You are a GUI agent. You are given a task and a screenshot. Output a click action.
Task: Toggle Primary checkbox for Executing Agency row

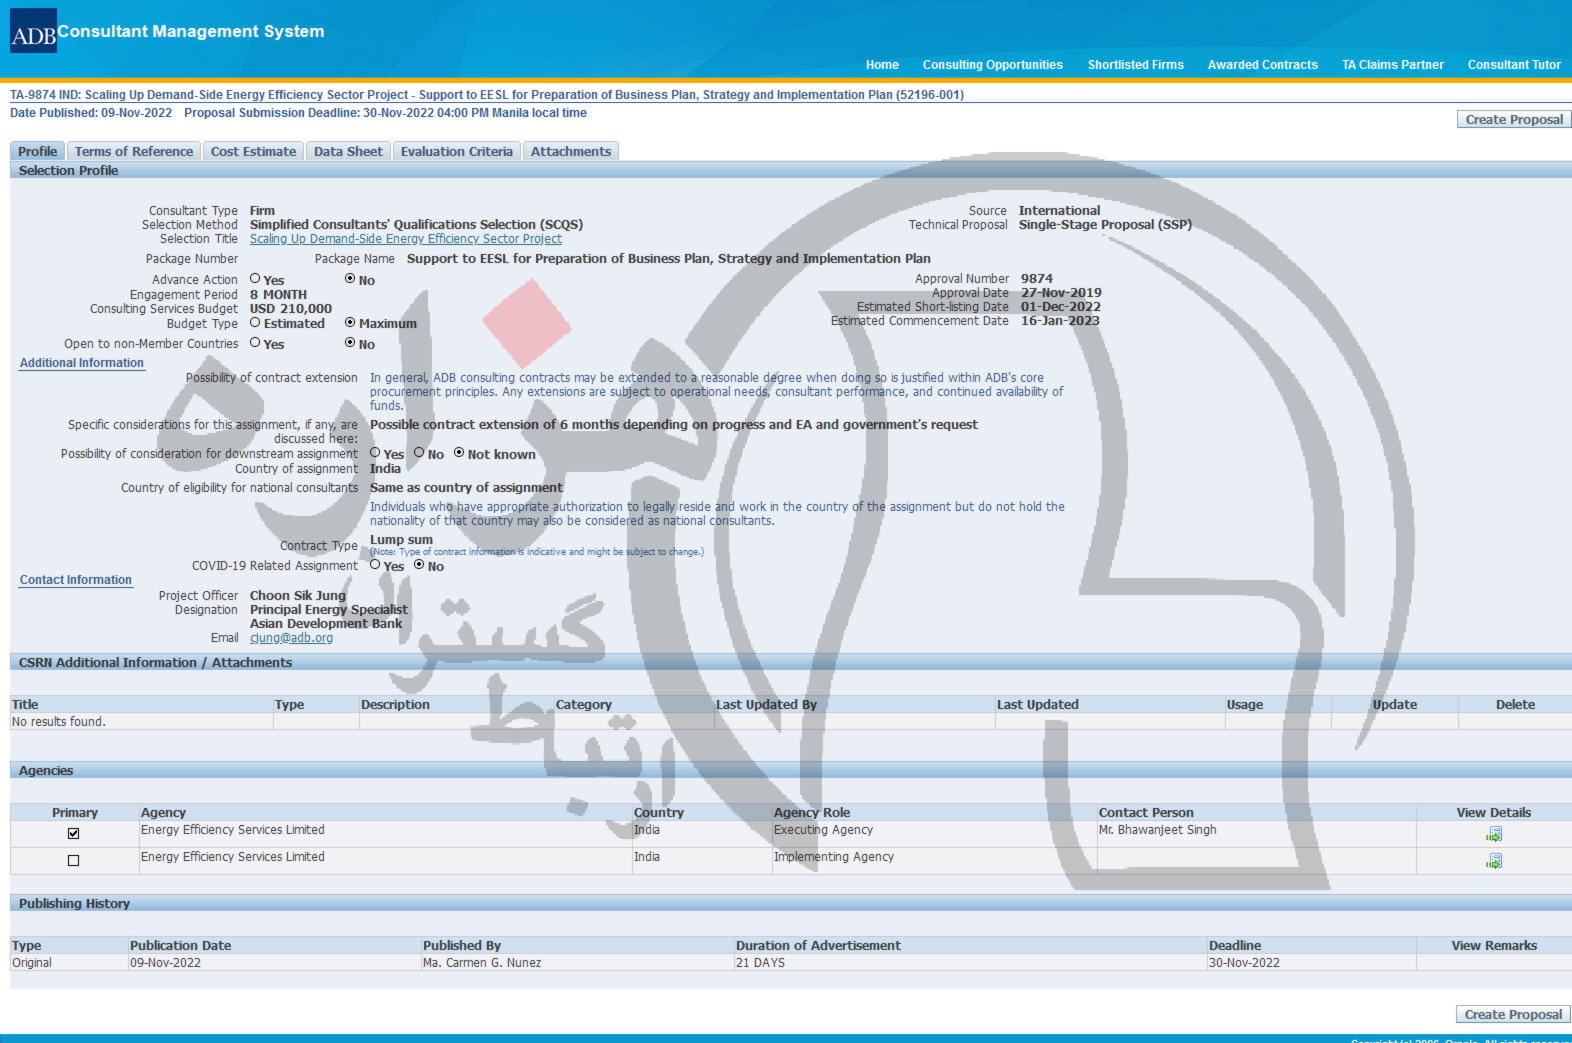(x=73, y=833)
